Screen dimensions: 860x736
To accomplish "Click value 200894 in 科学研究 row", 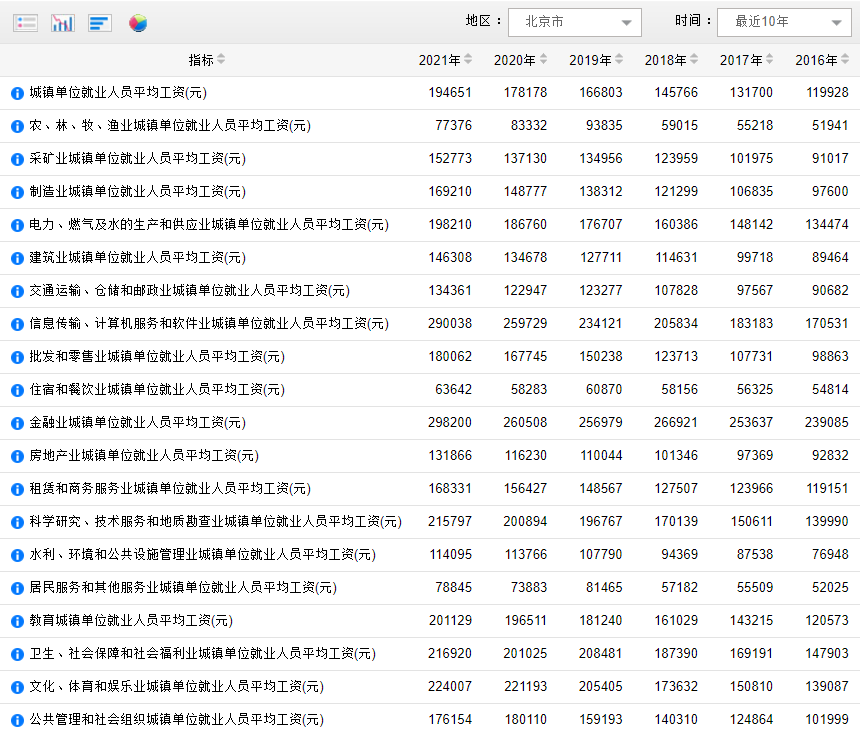I will click(x=525, y=522).
